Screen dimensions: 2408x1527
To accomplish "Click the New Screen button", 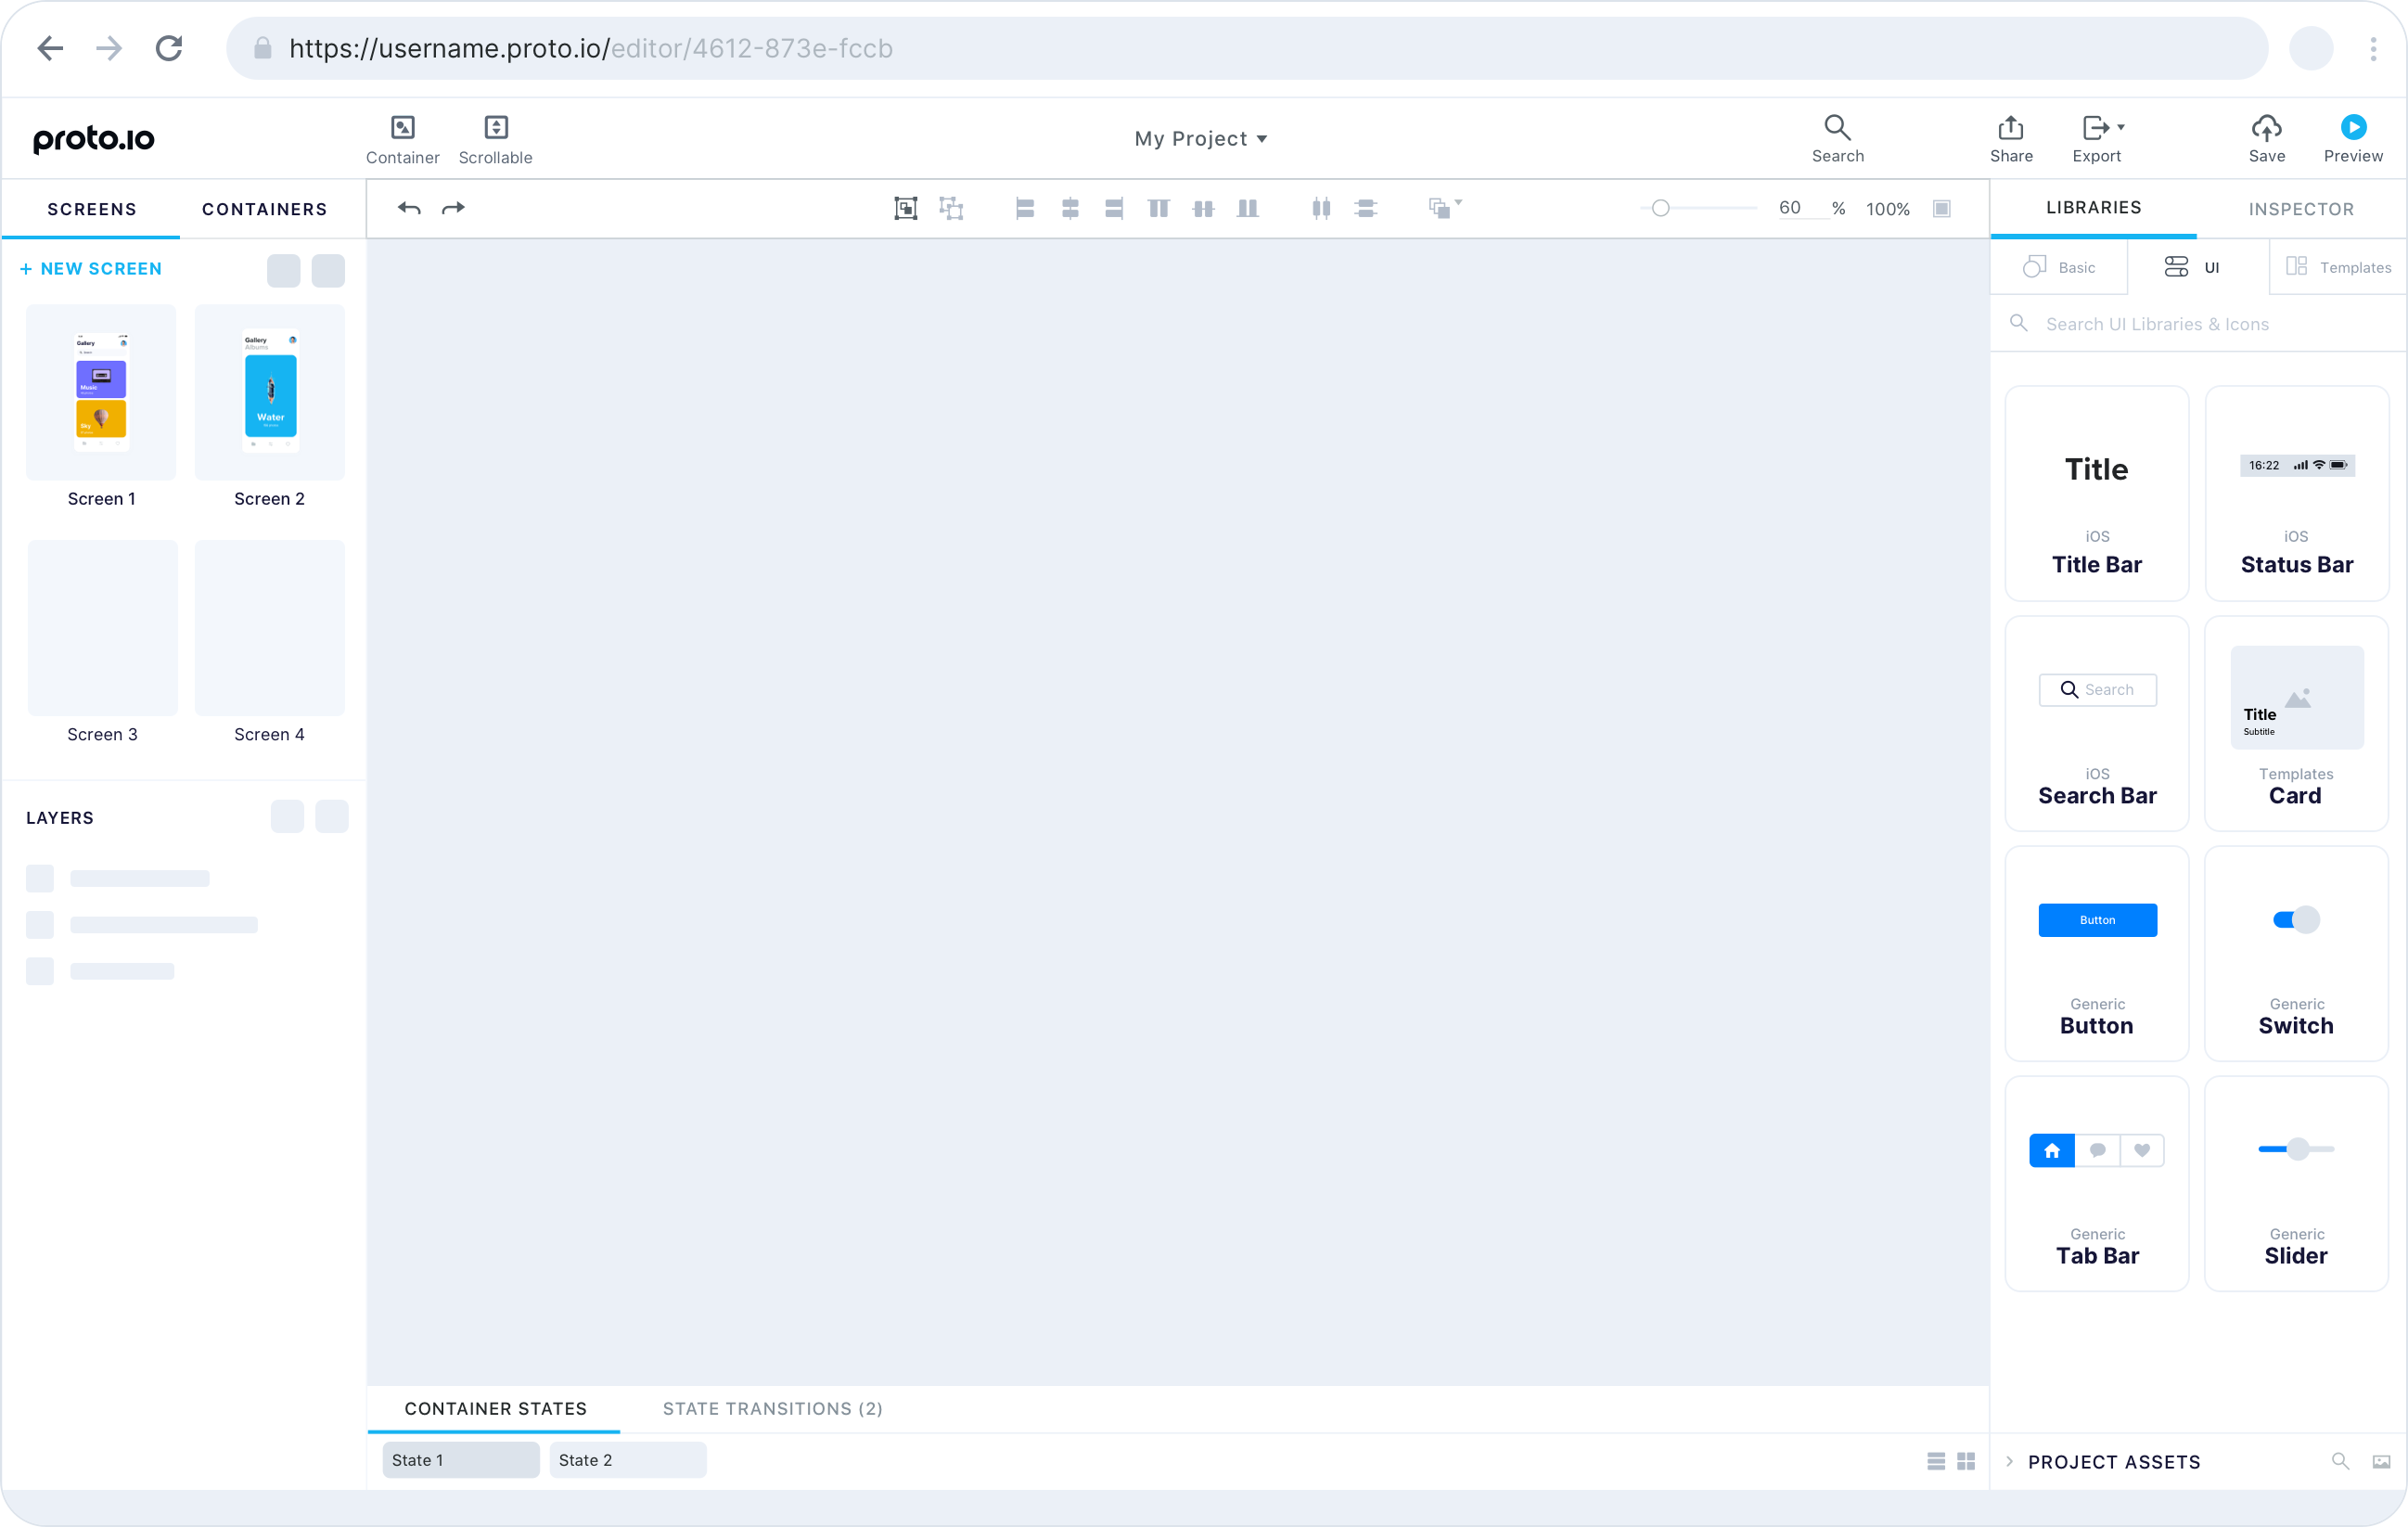I will click(x=91, y=269).
